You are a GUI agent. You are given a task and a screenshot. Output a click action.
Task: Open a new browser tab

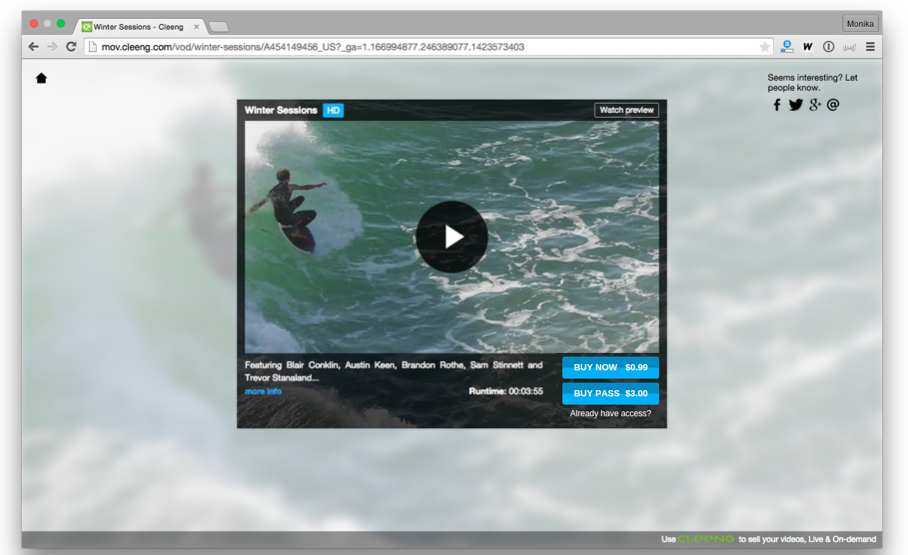click(218, 27)
